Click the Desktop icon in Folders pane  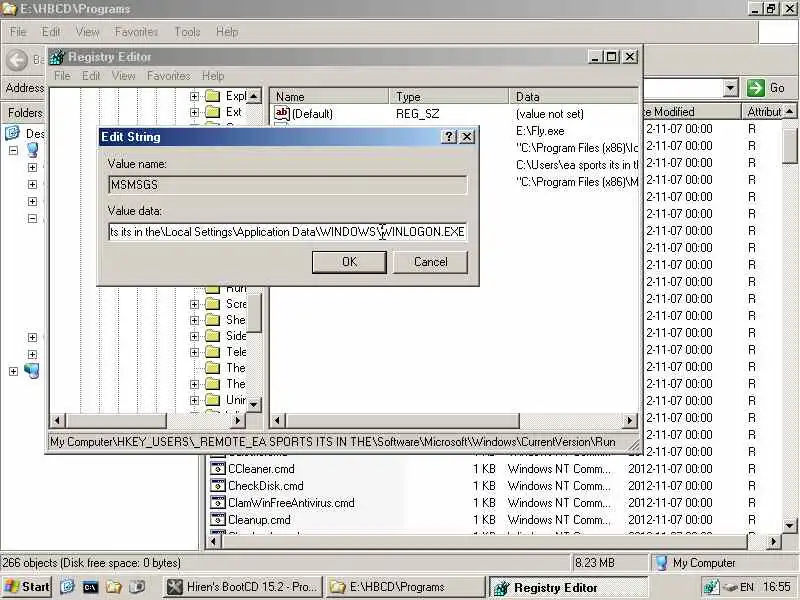(x=12, y=133)
